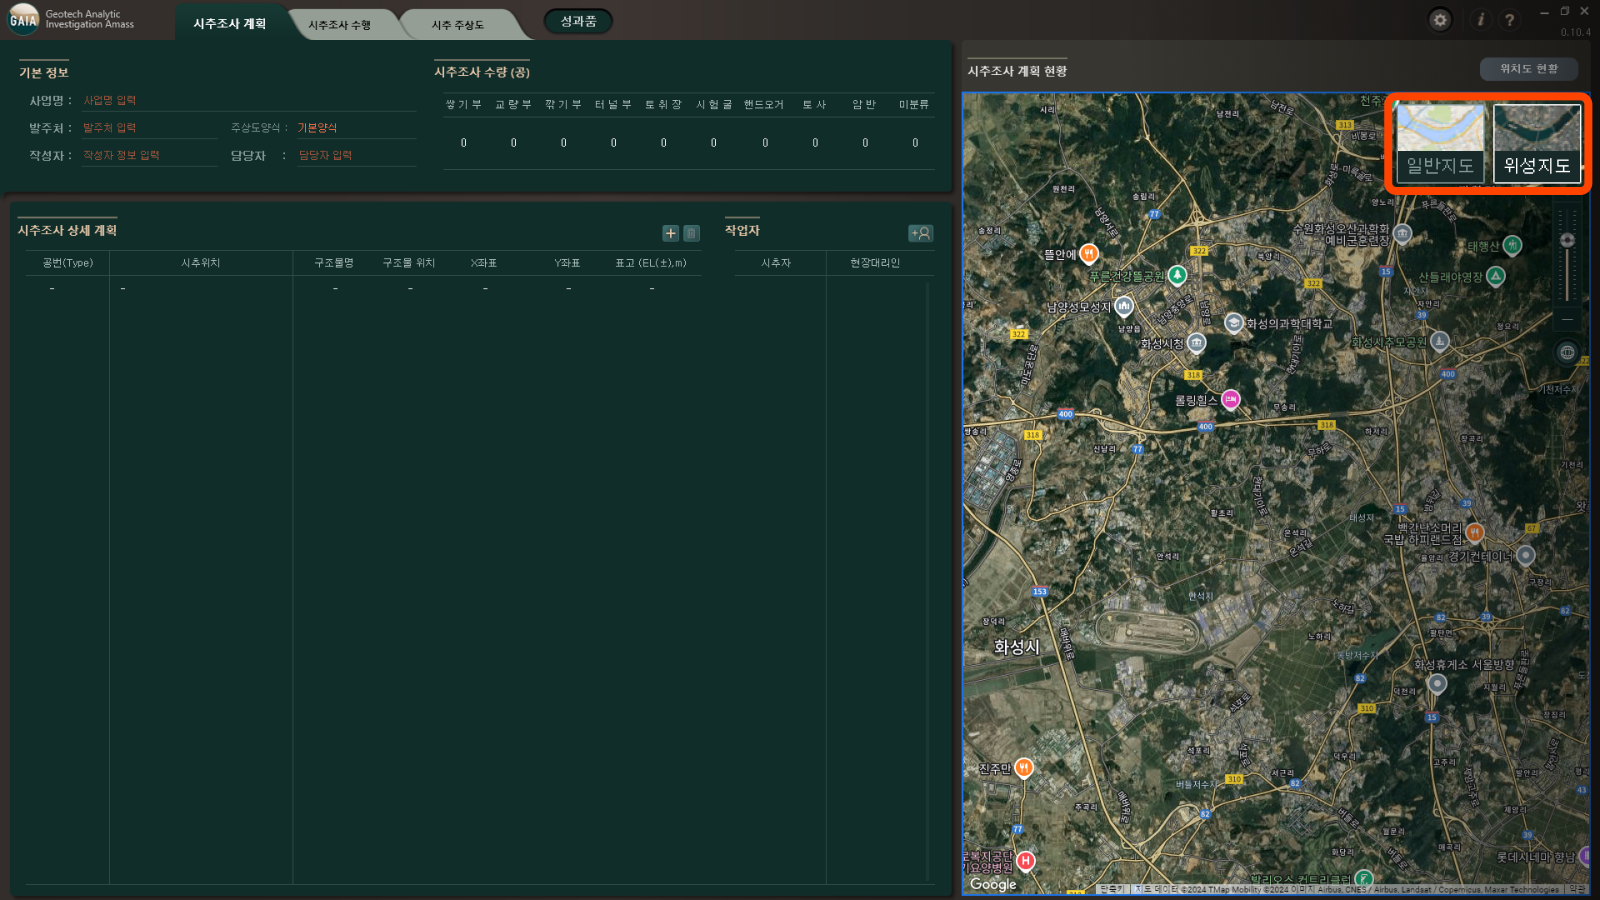Viewport: 1600px width, 900px height.
Task: Open the 시추조사 수행 tab
Action: click(339, 25)
